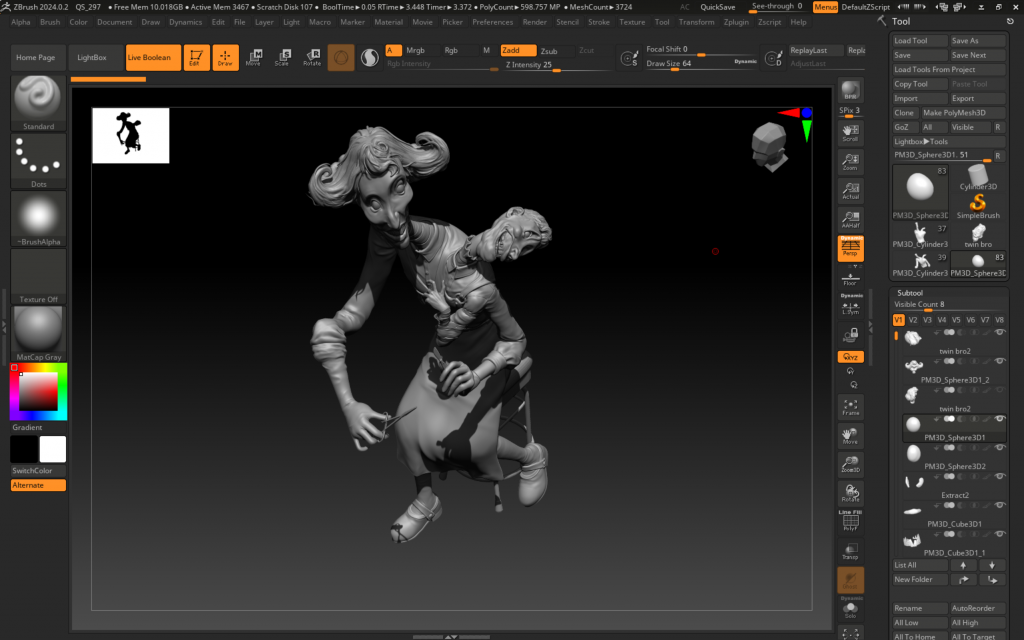Click the Floor grid icon
Screen dimensions: 1024x640
click(850, 279)
